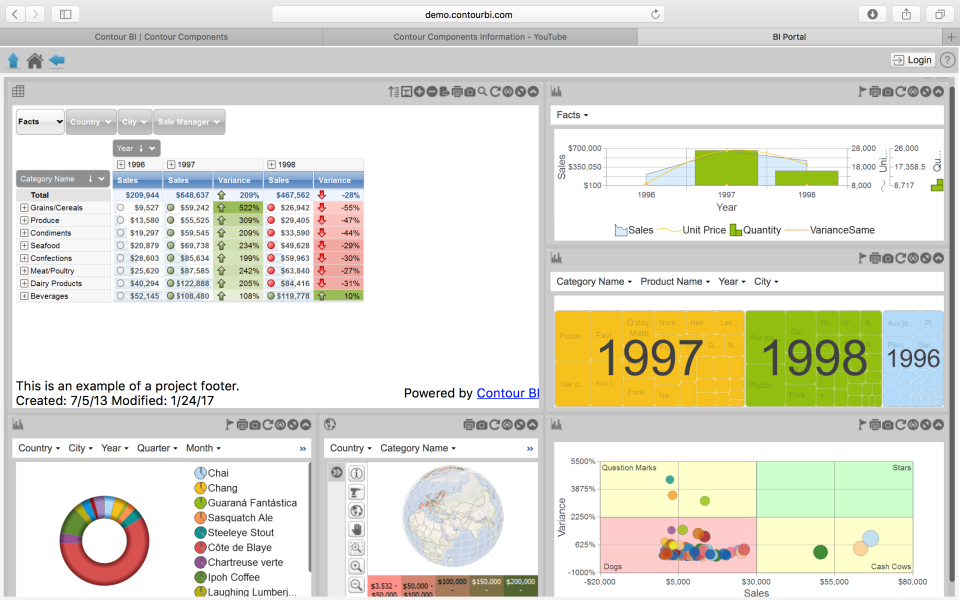Collapse the map side toolbar with the double-arrow toggle
This screenshot has width=960, height=600.
336,471
